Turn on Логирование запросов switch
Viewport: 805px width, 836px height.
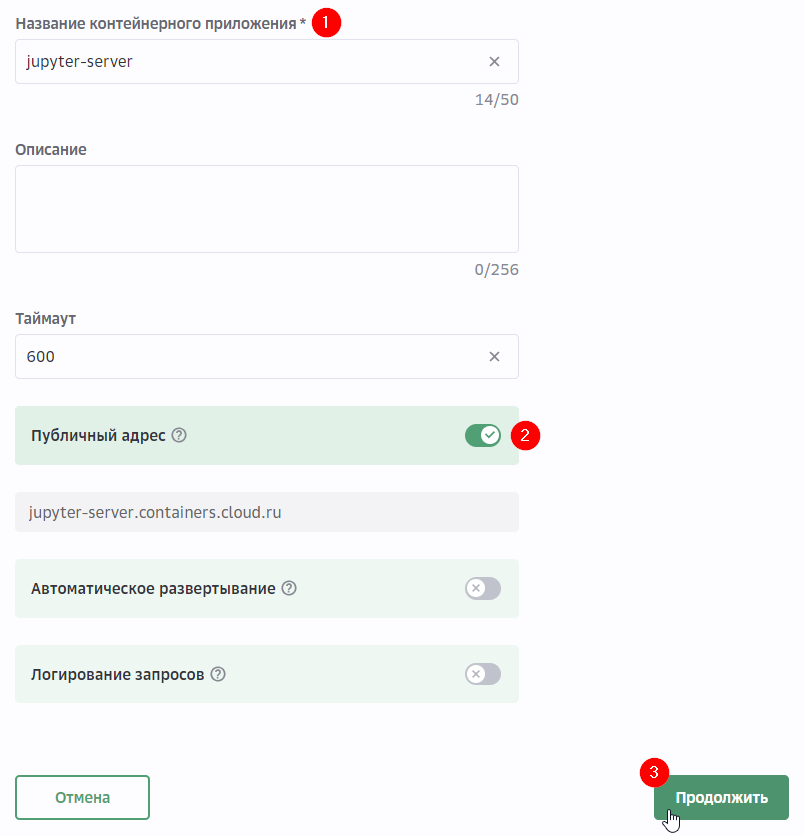[482, 674]
